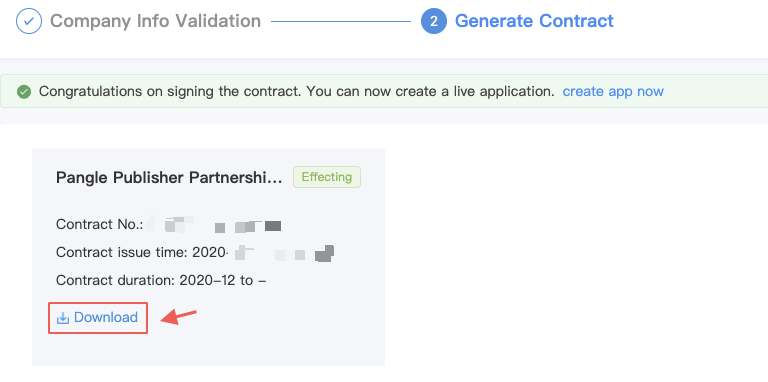Click the line connecting the two steps
Screen dimensions: 768x382
click(x=341, y=21)
